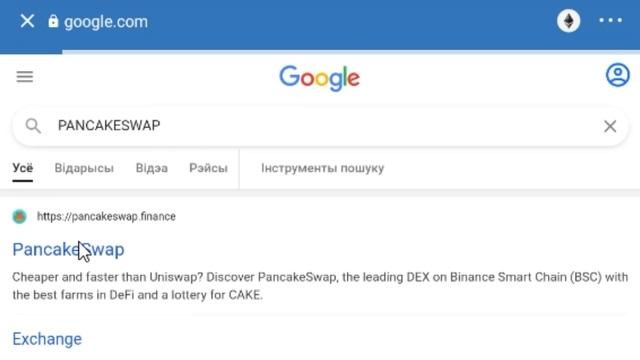
Task: Click the https://pancakeswap.finance URL
Action: pyautogui.click(x=106, y=216)
